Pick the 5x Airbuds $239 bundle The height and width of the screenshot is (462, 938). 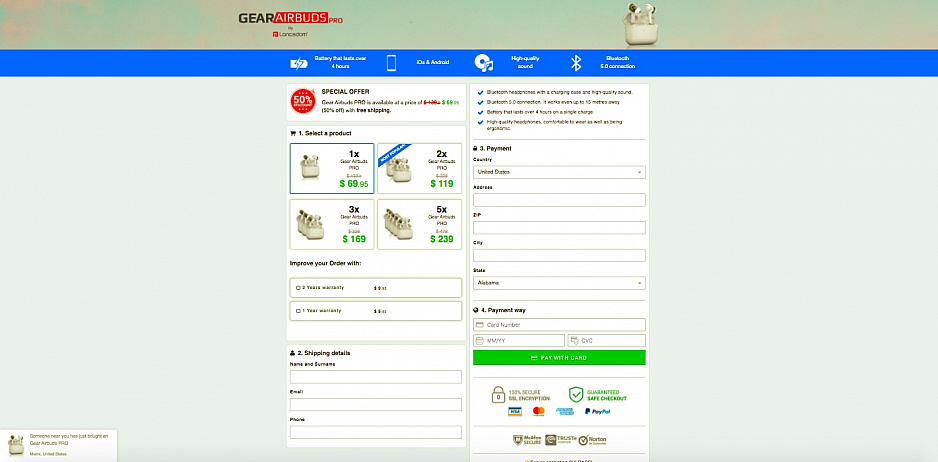click(419, 225)
